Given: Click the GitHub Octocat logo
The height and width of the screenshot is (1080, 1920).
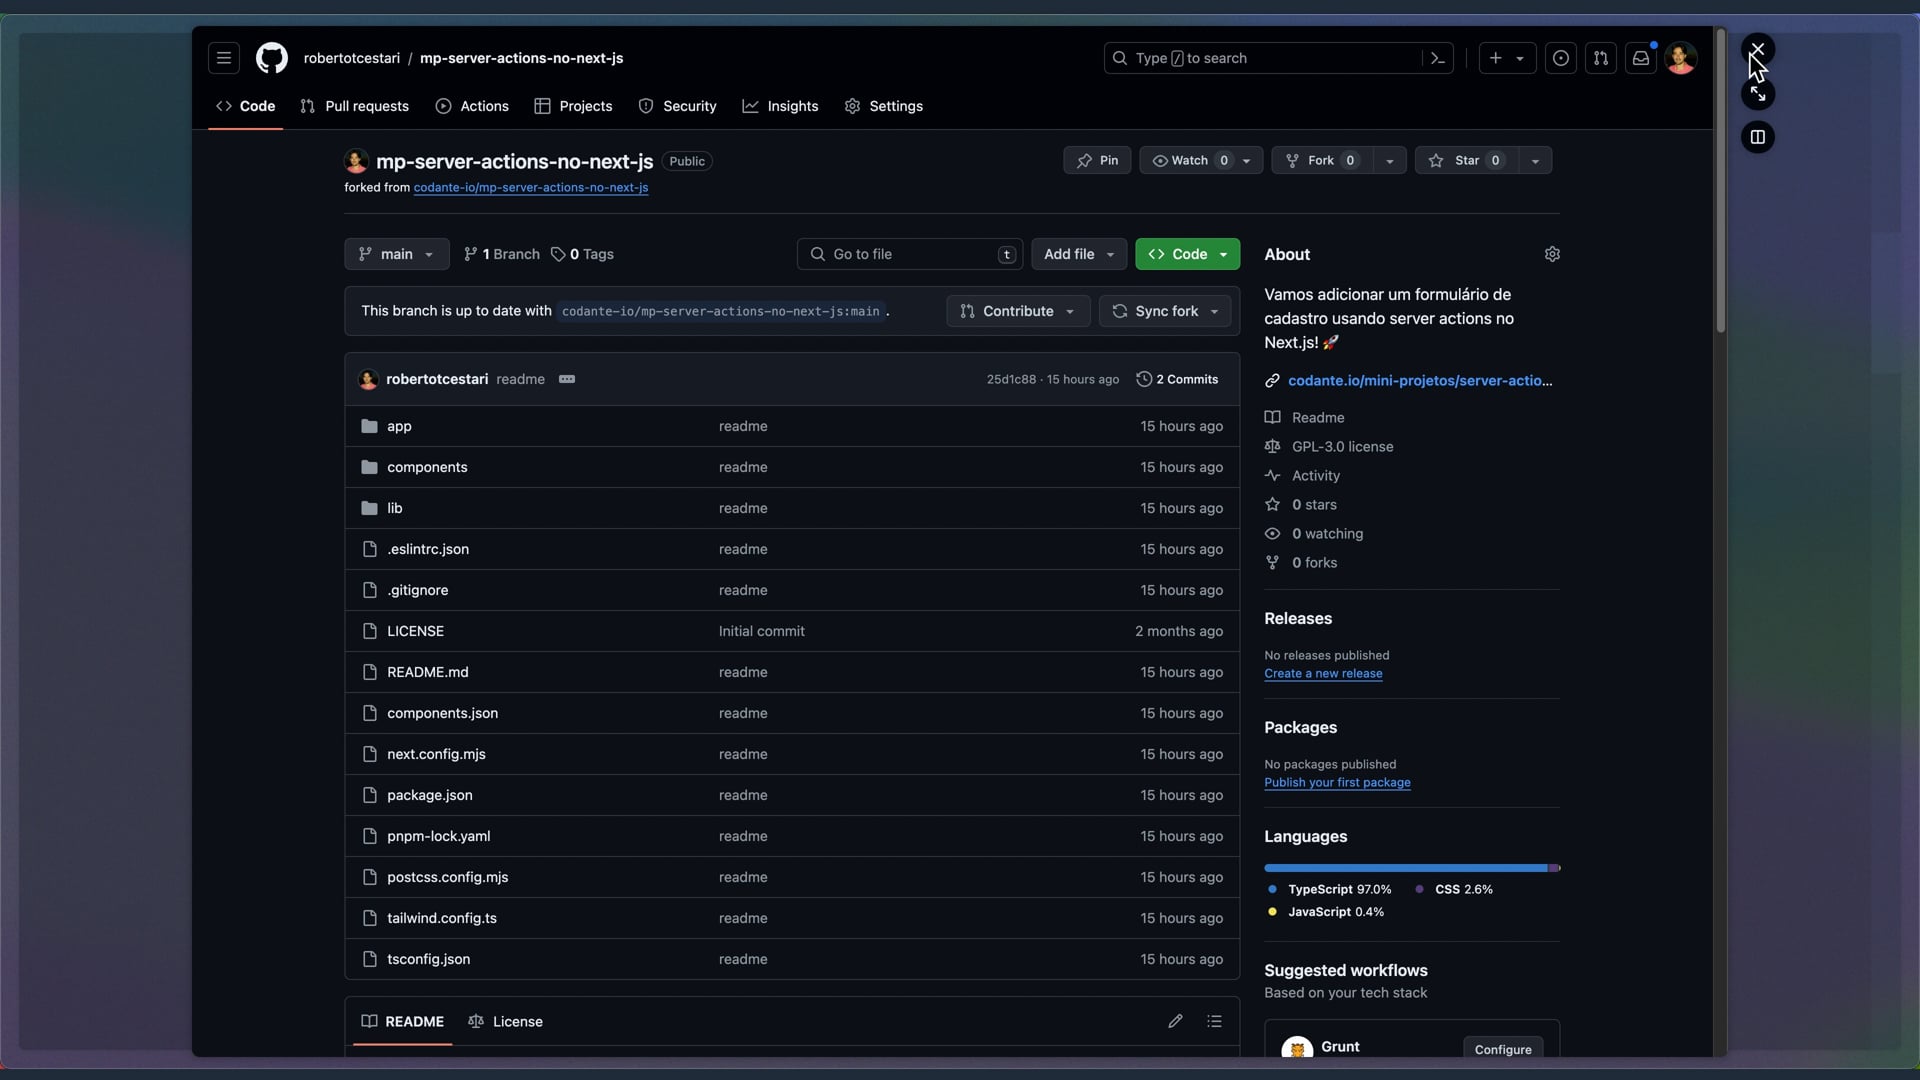Looking at the screenshot, I should click(271, 58).
